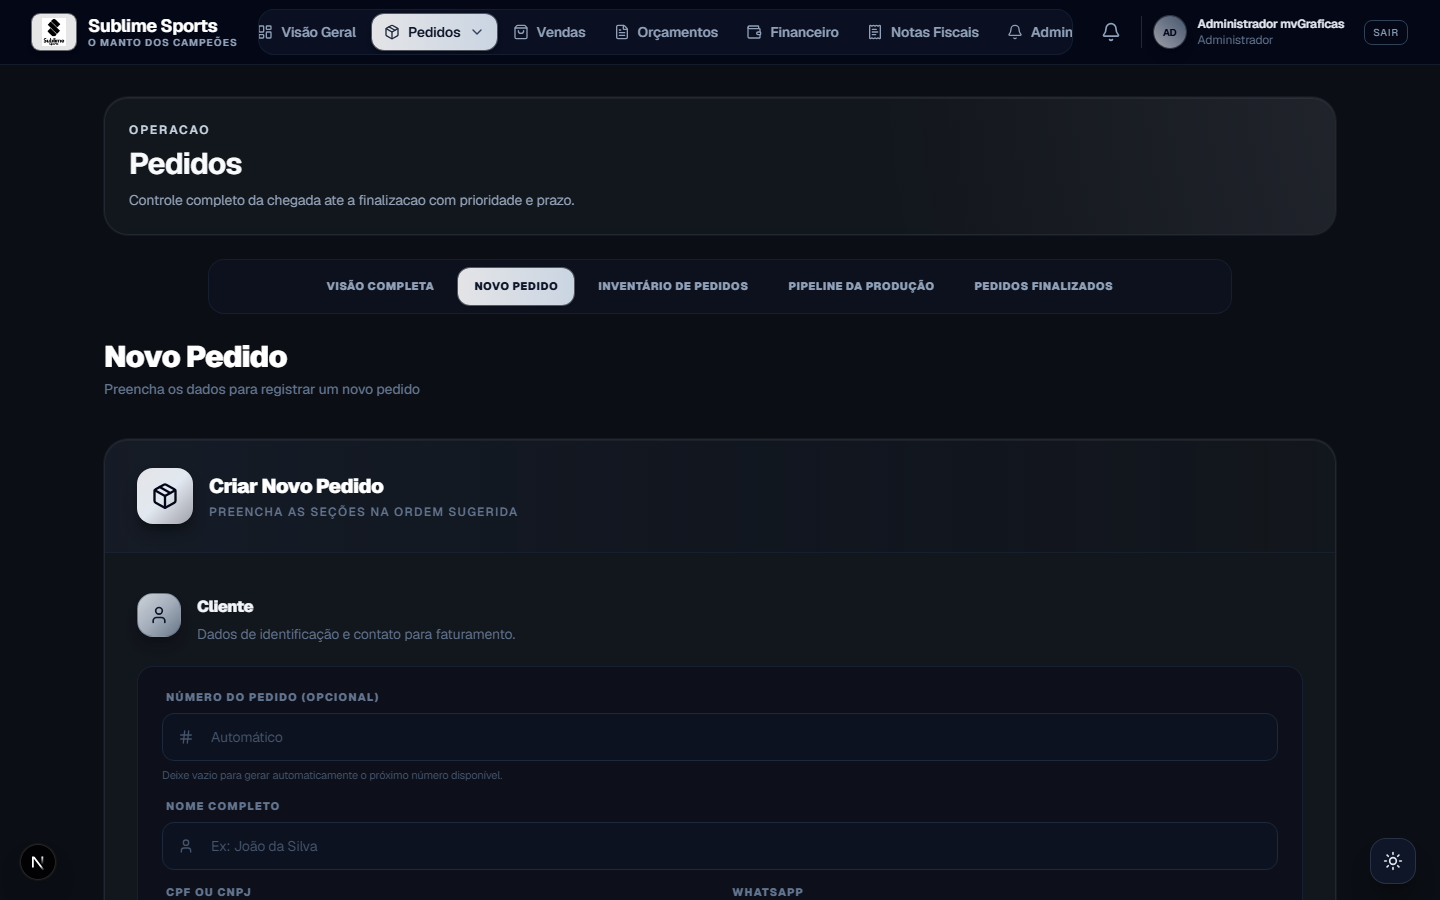Click the Sublime Sports logo icon

(54, 32)
